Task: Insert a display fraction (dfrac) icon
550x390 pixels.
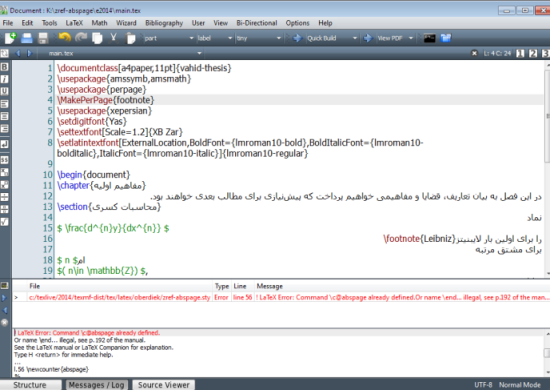Action: tap(5, 209)
